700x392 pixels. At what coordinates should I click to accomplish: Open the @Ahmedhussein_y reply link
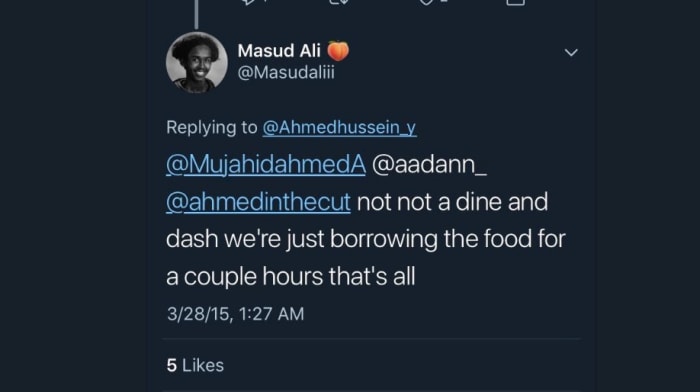pos(339,128)
